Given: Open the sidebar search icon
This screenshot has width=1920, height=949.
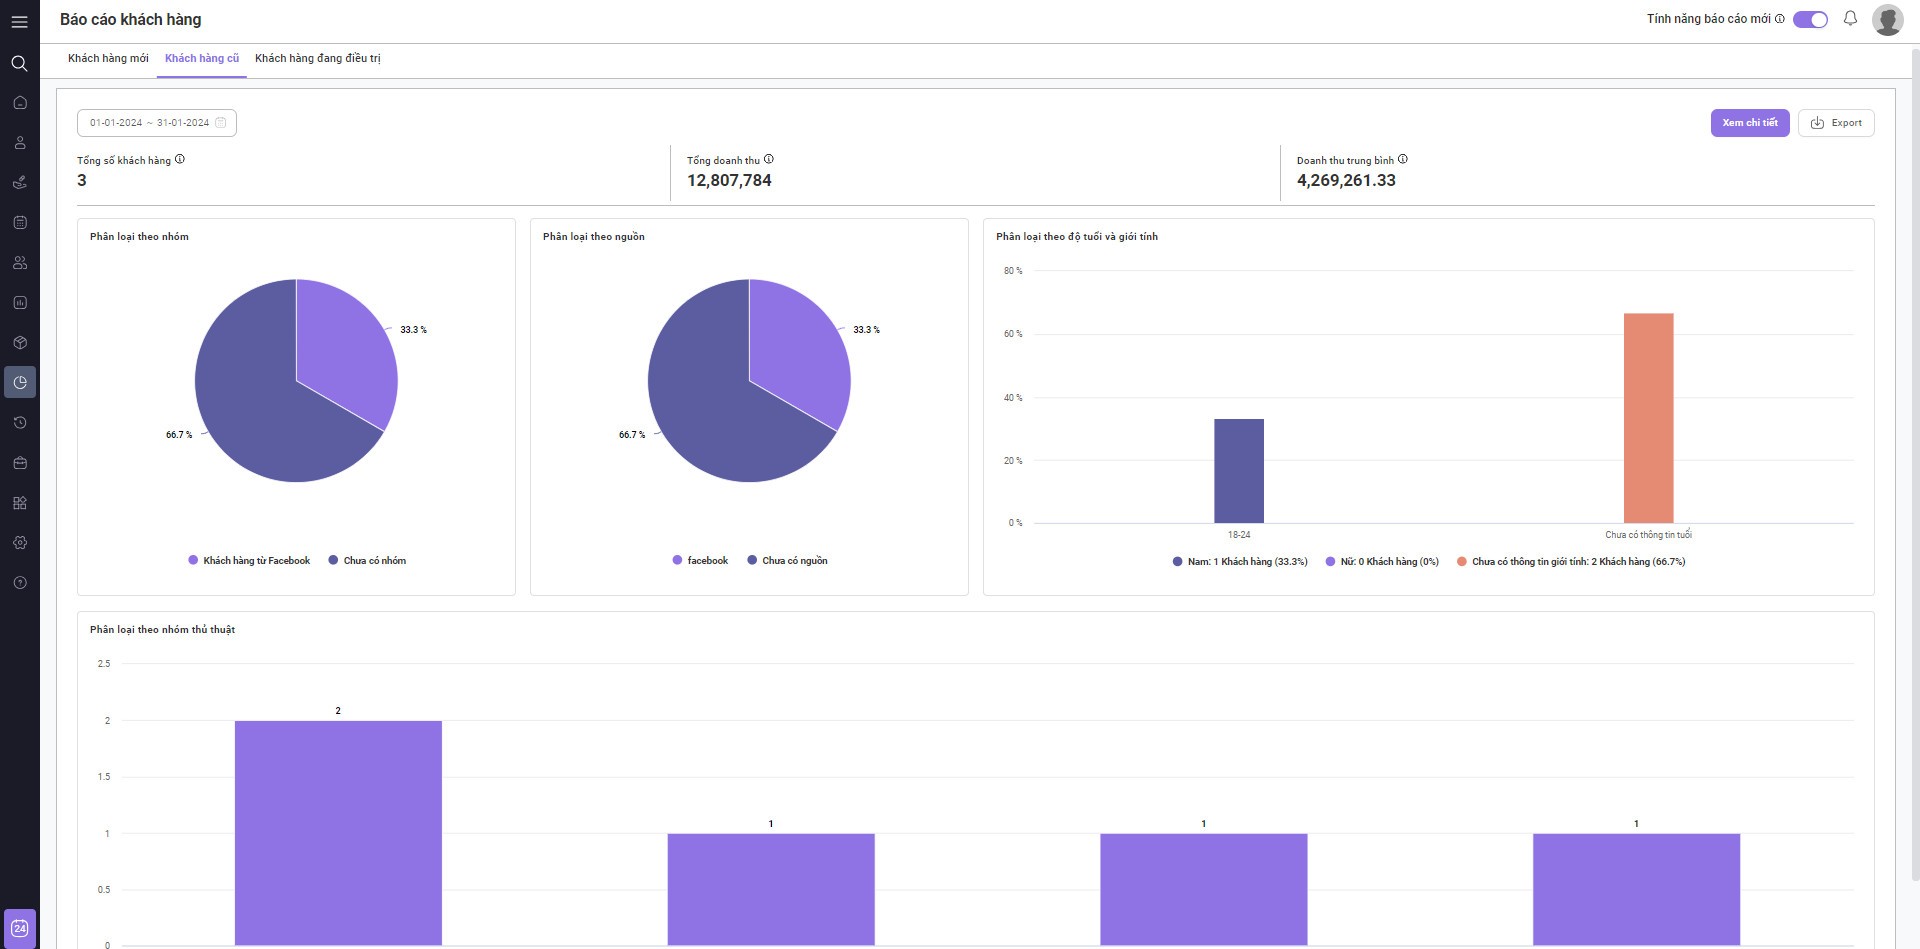Looking at the screenshot, I should [19, 63].
